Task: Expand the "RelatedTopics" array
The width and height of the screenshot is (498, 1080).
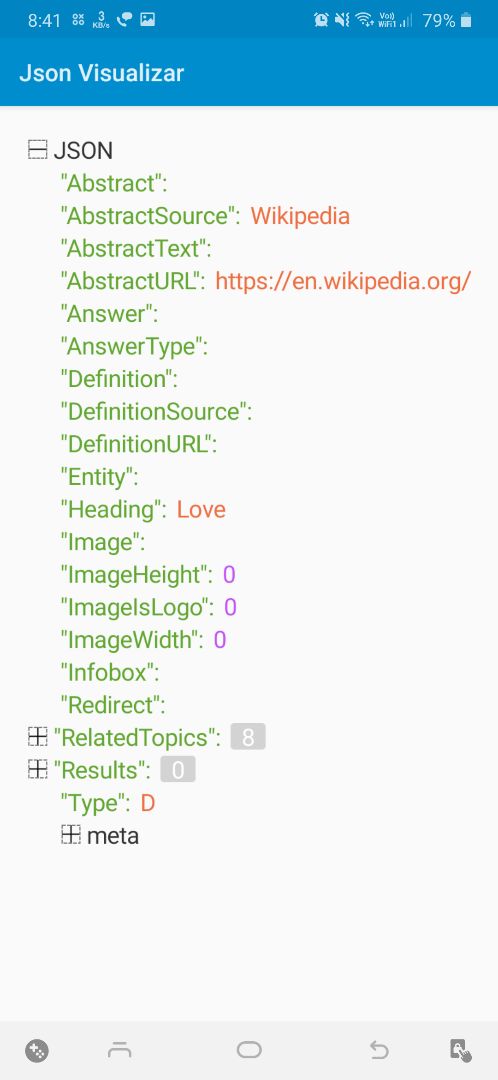Action: (37, 738)
